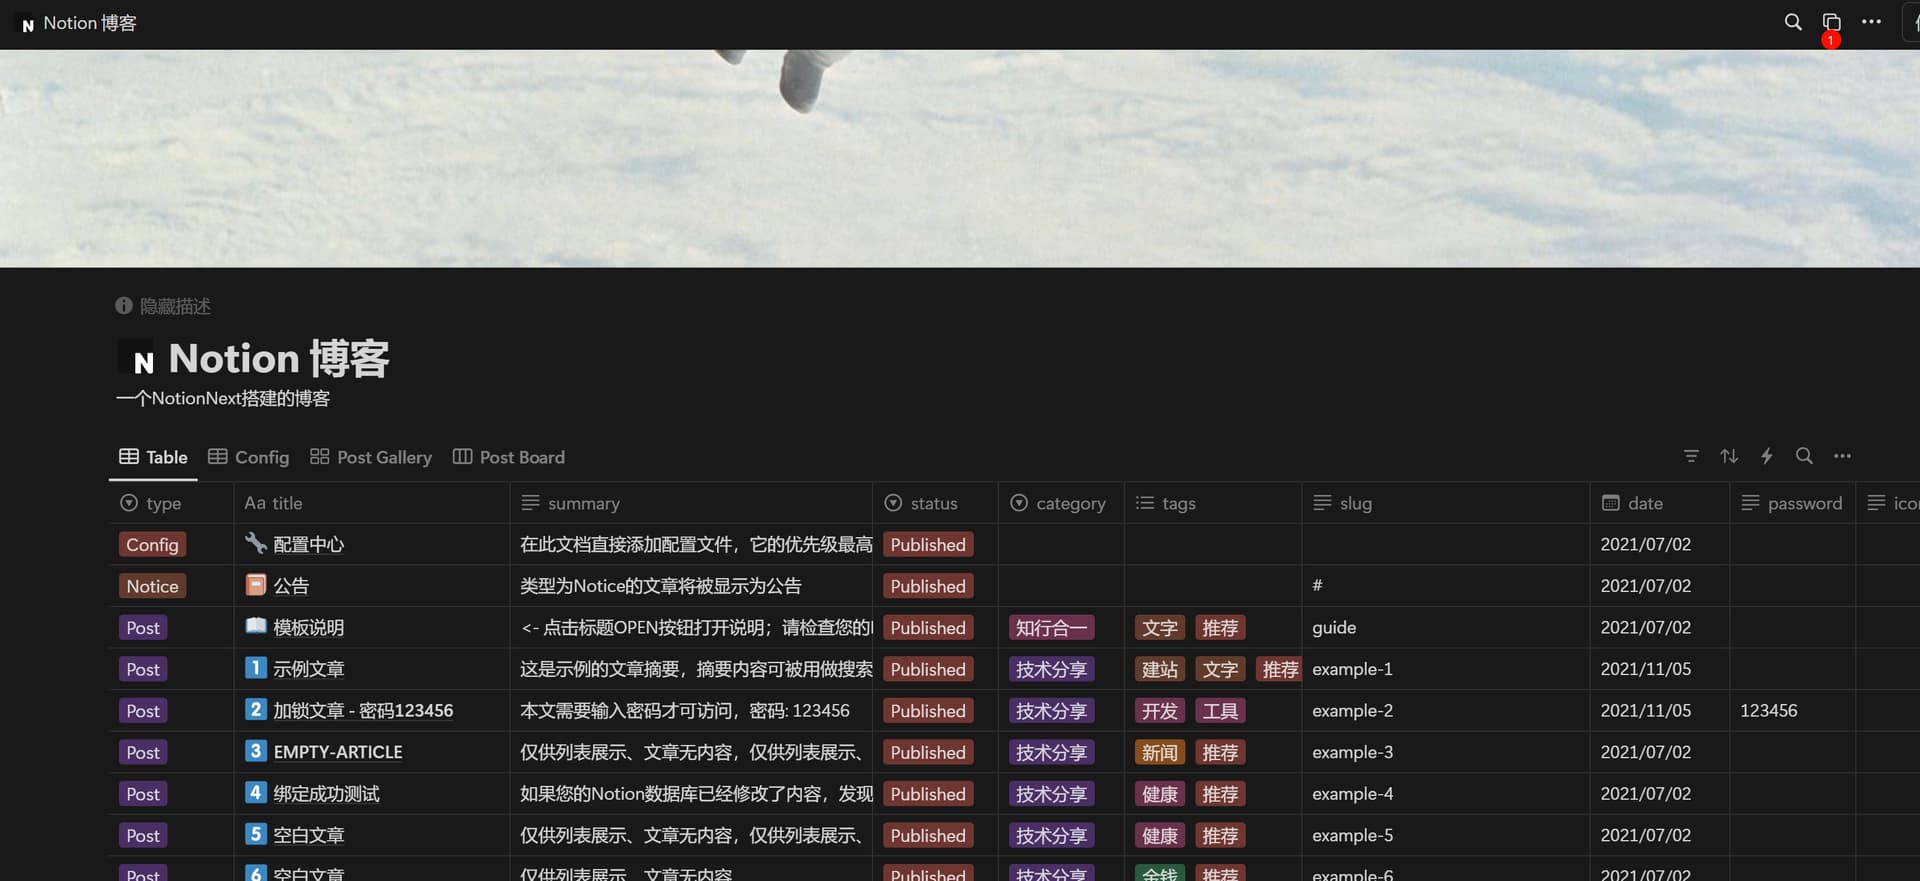Open the 公告 page title
This screenshot has width=1920, height=881.
pyautogui.click(x=291, y=586)
